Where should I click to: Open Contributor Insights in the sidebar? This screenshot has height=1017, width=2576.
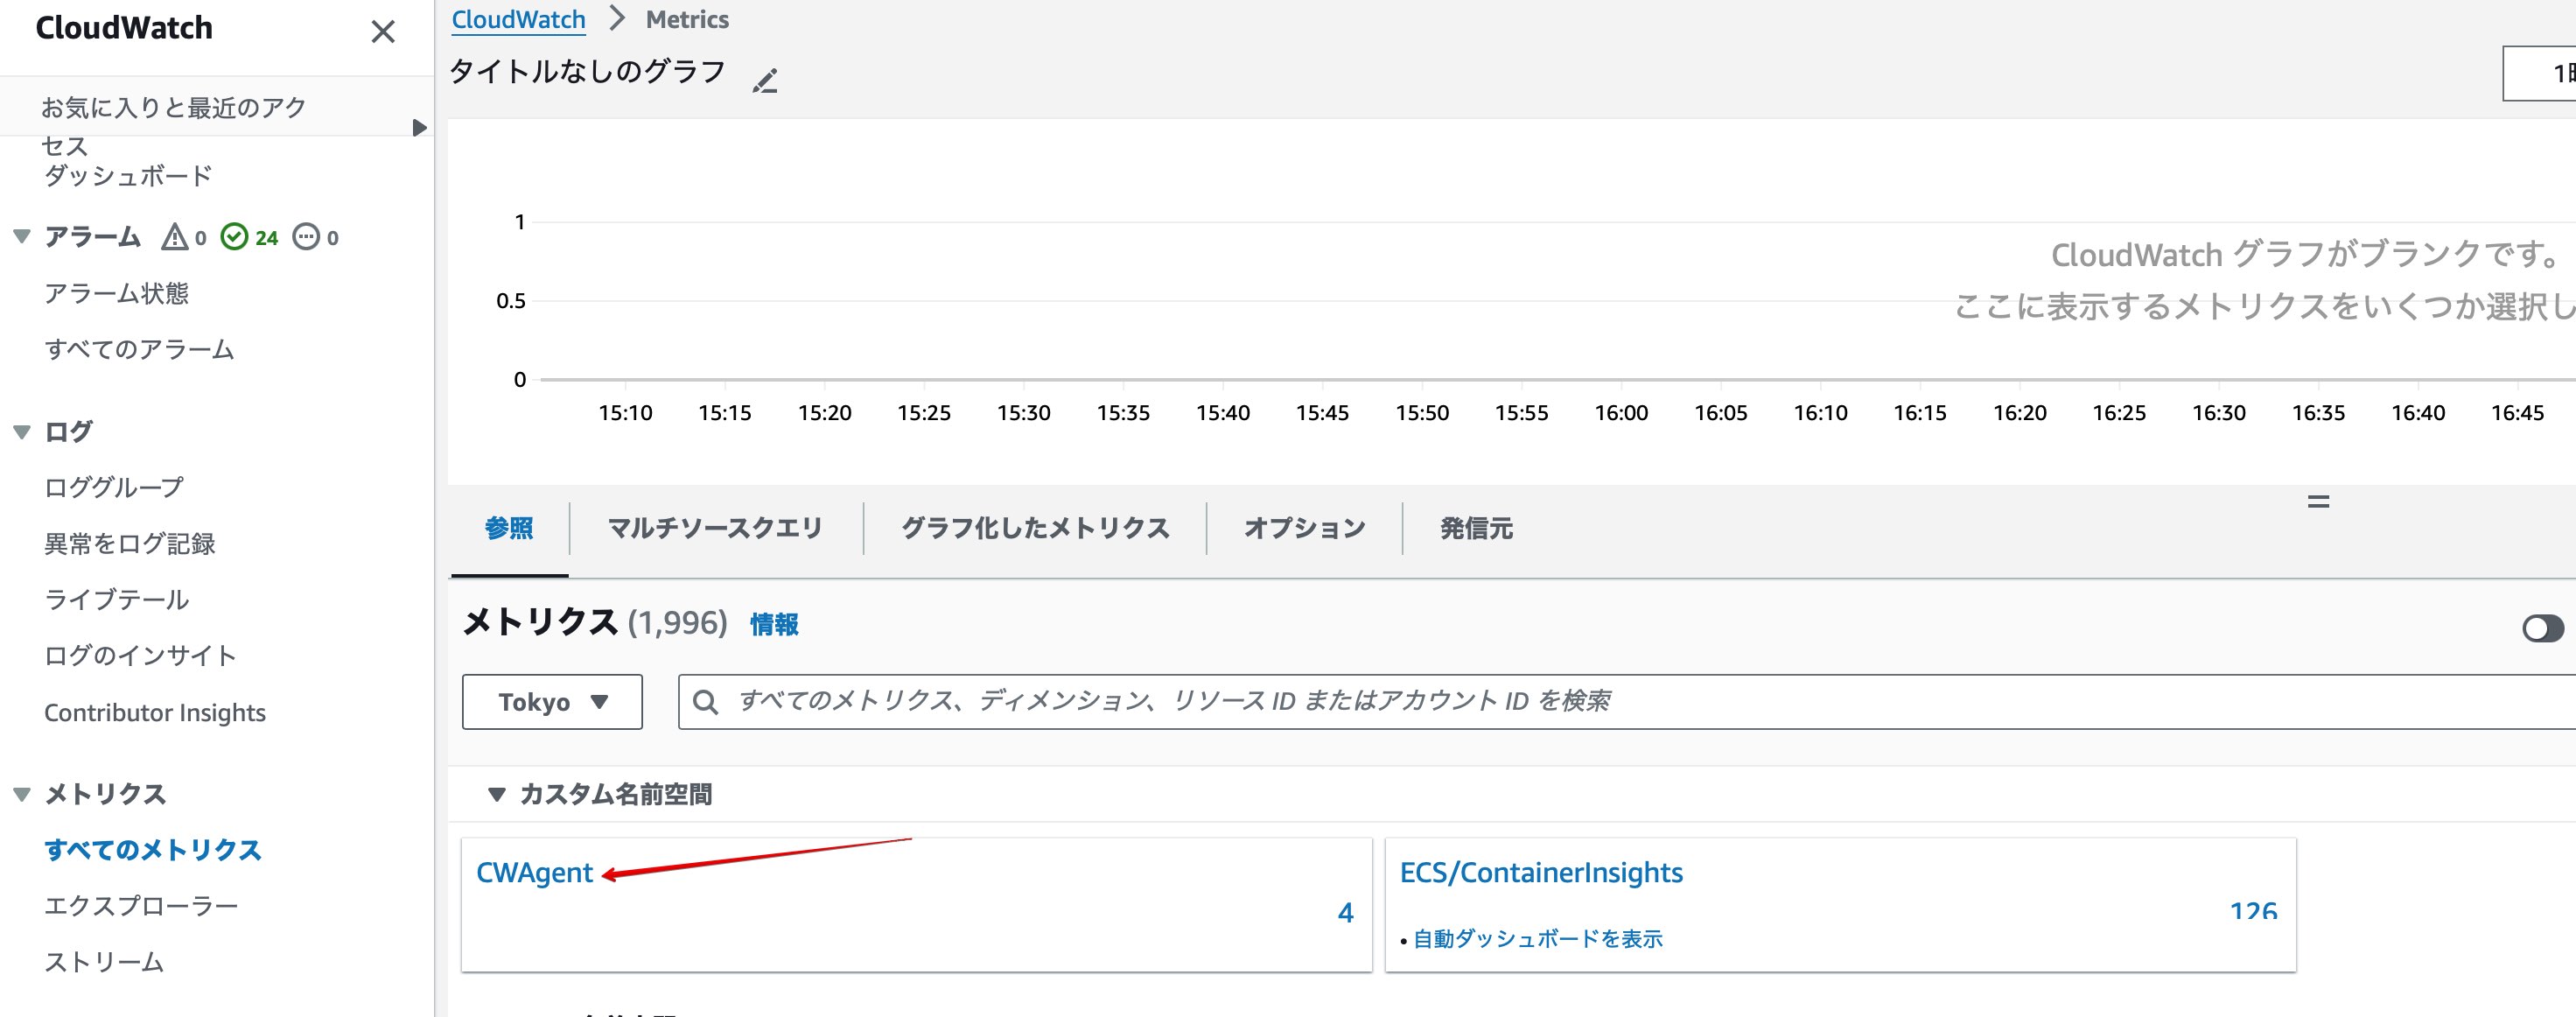pos(155,713)
